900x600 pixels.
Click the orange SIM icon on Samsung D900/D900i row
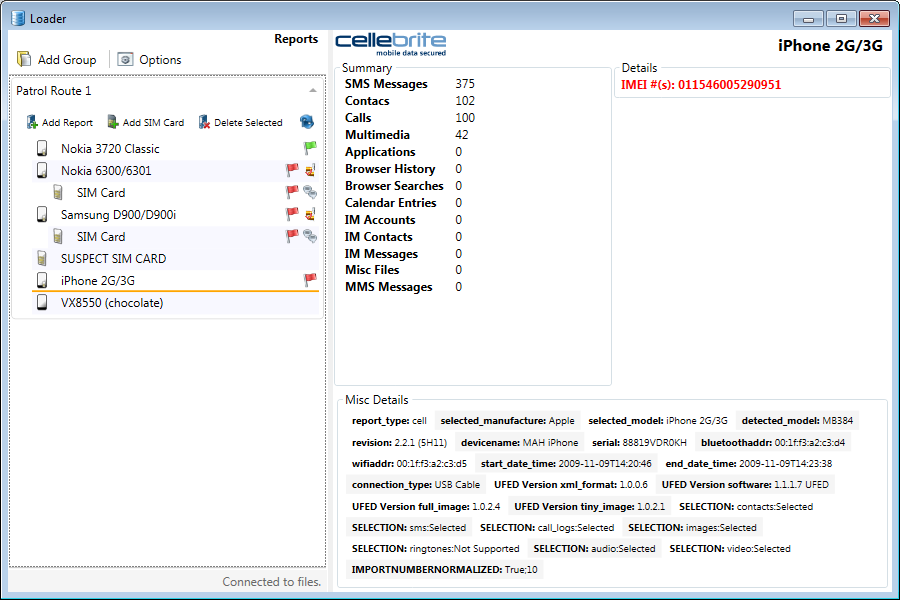click(x=310, y=214)
